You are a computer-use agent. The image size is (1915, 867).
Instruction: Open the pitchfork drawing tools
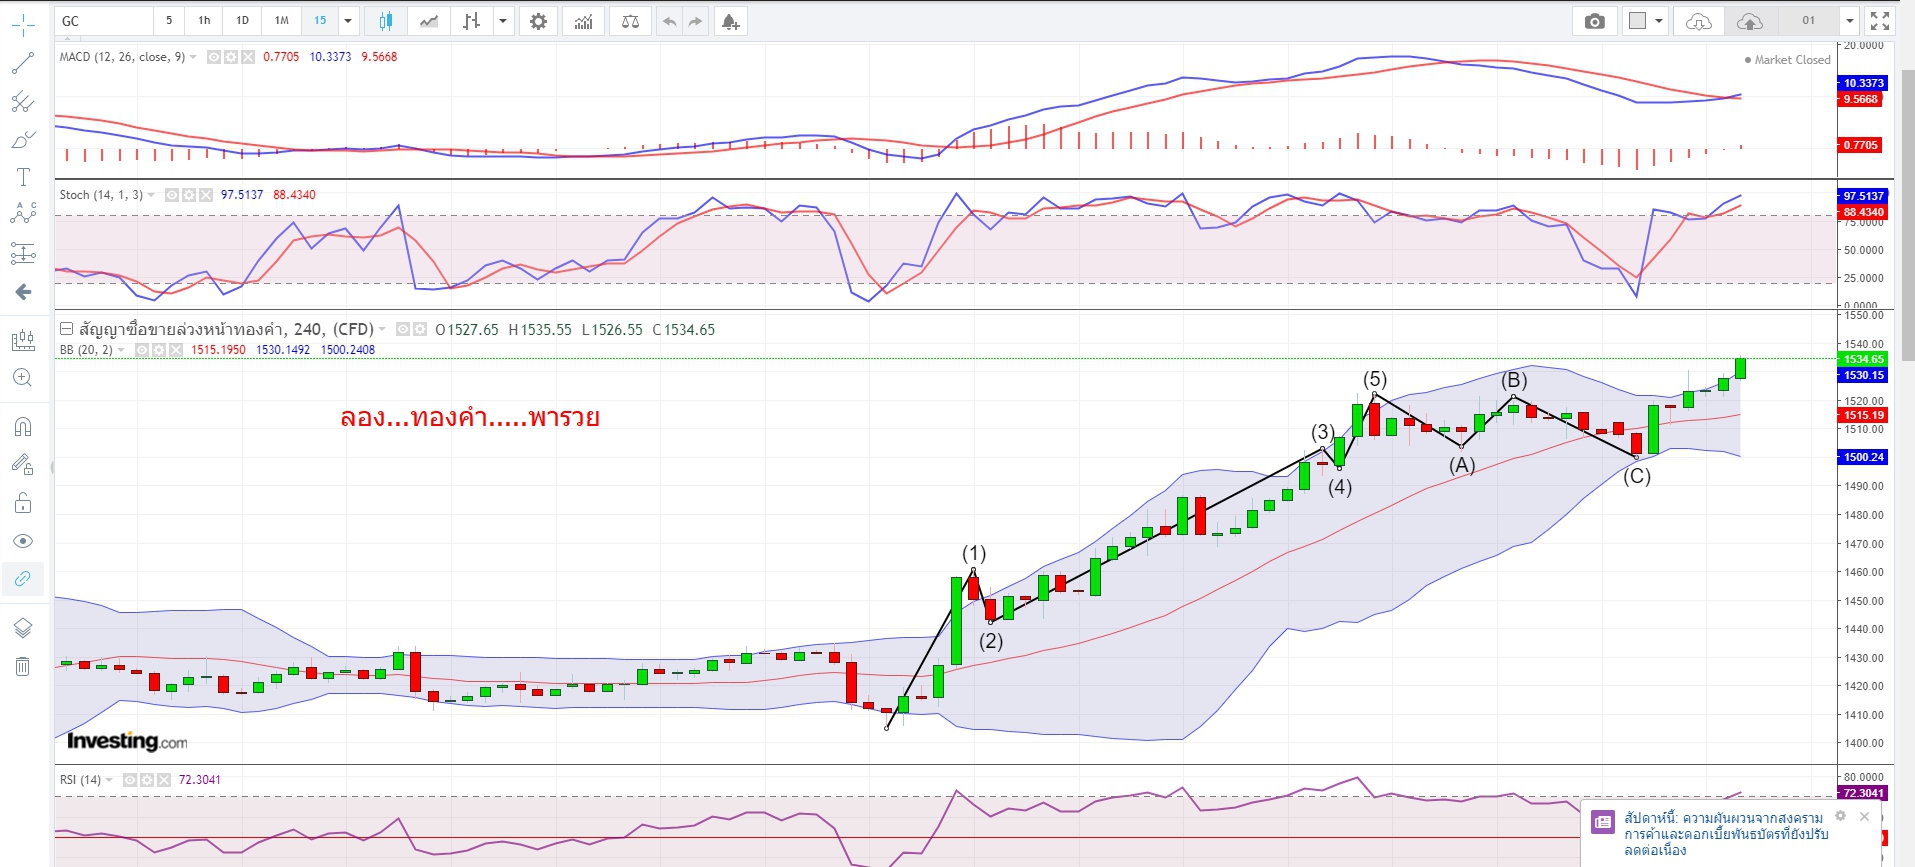(x=23, y=101)
